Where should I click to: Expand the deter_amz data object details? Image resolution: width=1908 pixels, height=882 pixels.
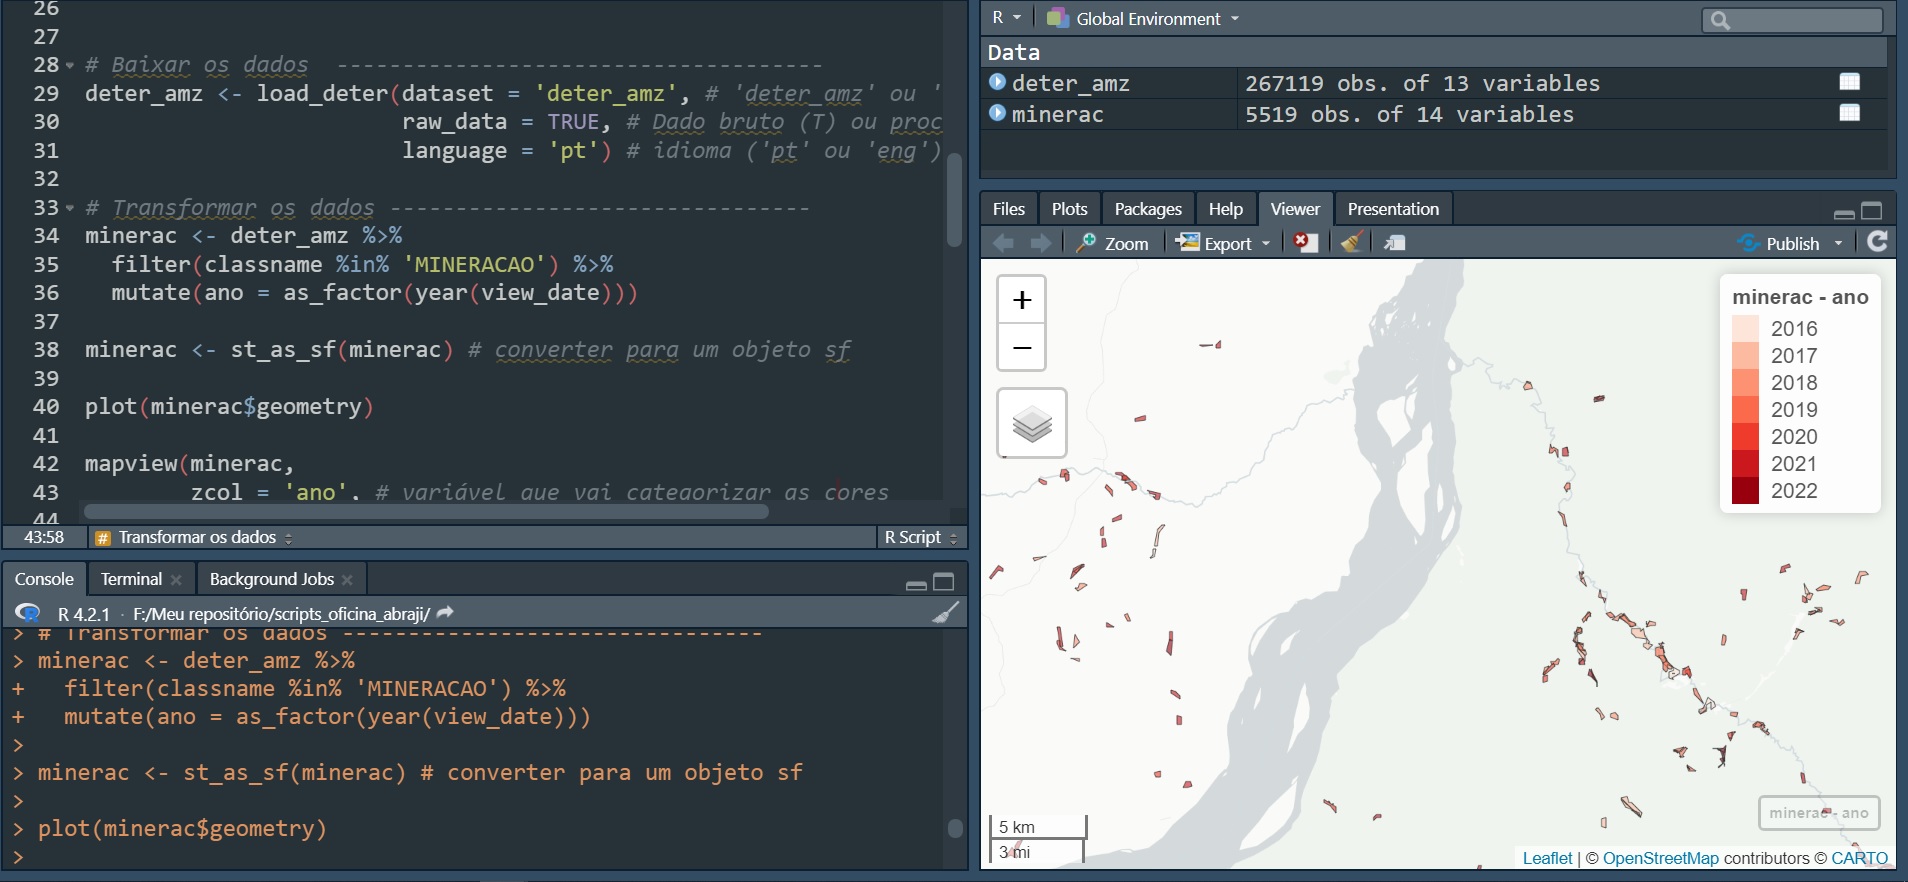[x=997, y=82]
